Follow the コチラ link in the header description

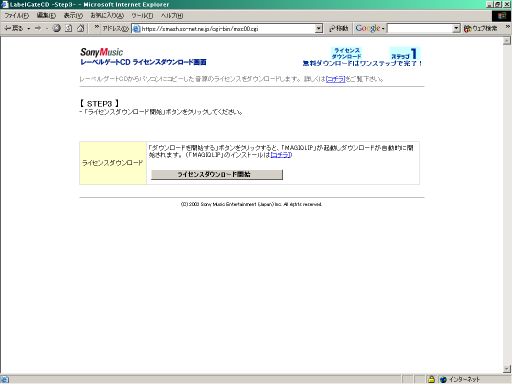335,79
